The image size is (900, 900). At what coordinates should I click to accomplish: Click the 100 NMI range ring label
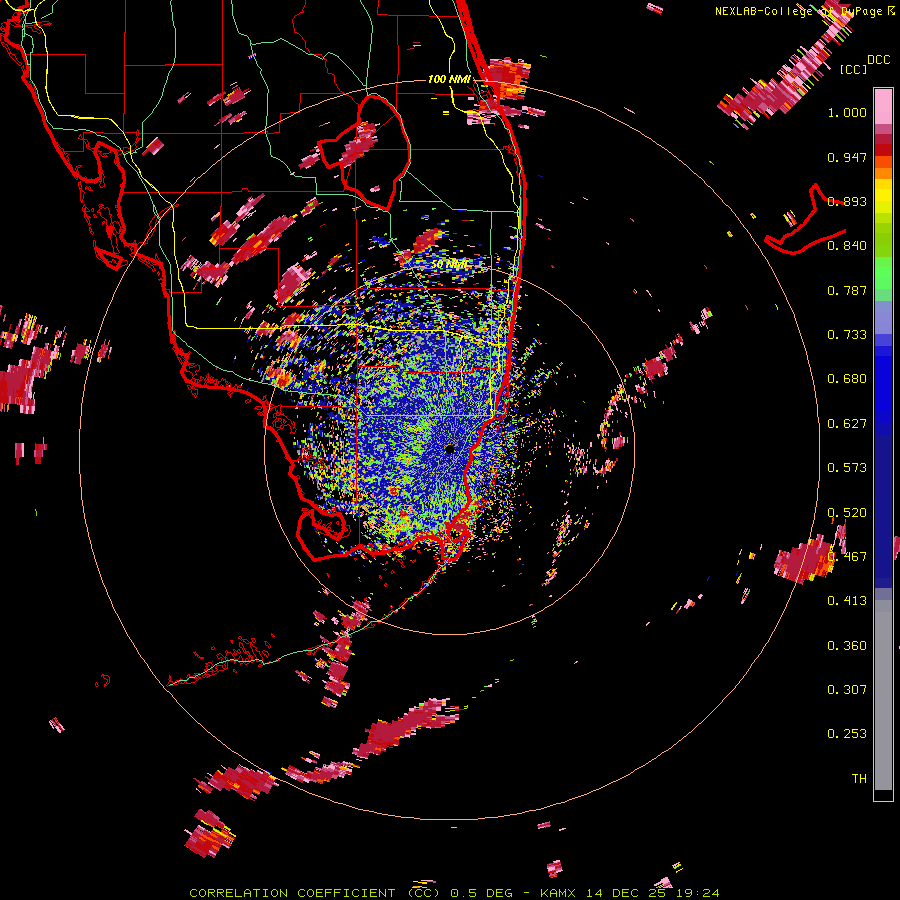(449, 79)
